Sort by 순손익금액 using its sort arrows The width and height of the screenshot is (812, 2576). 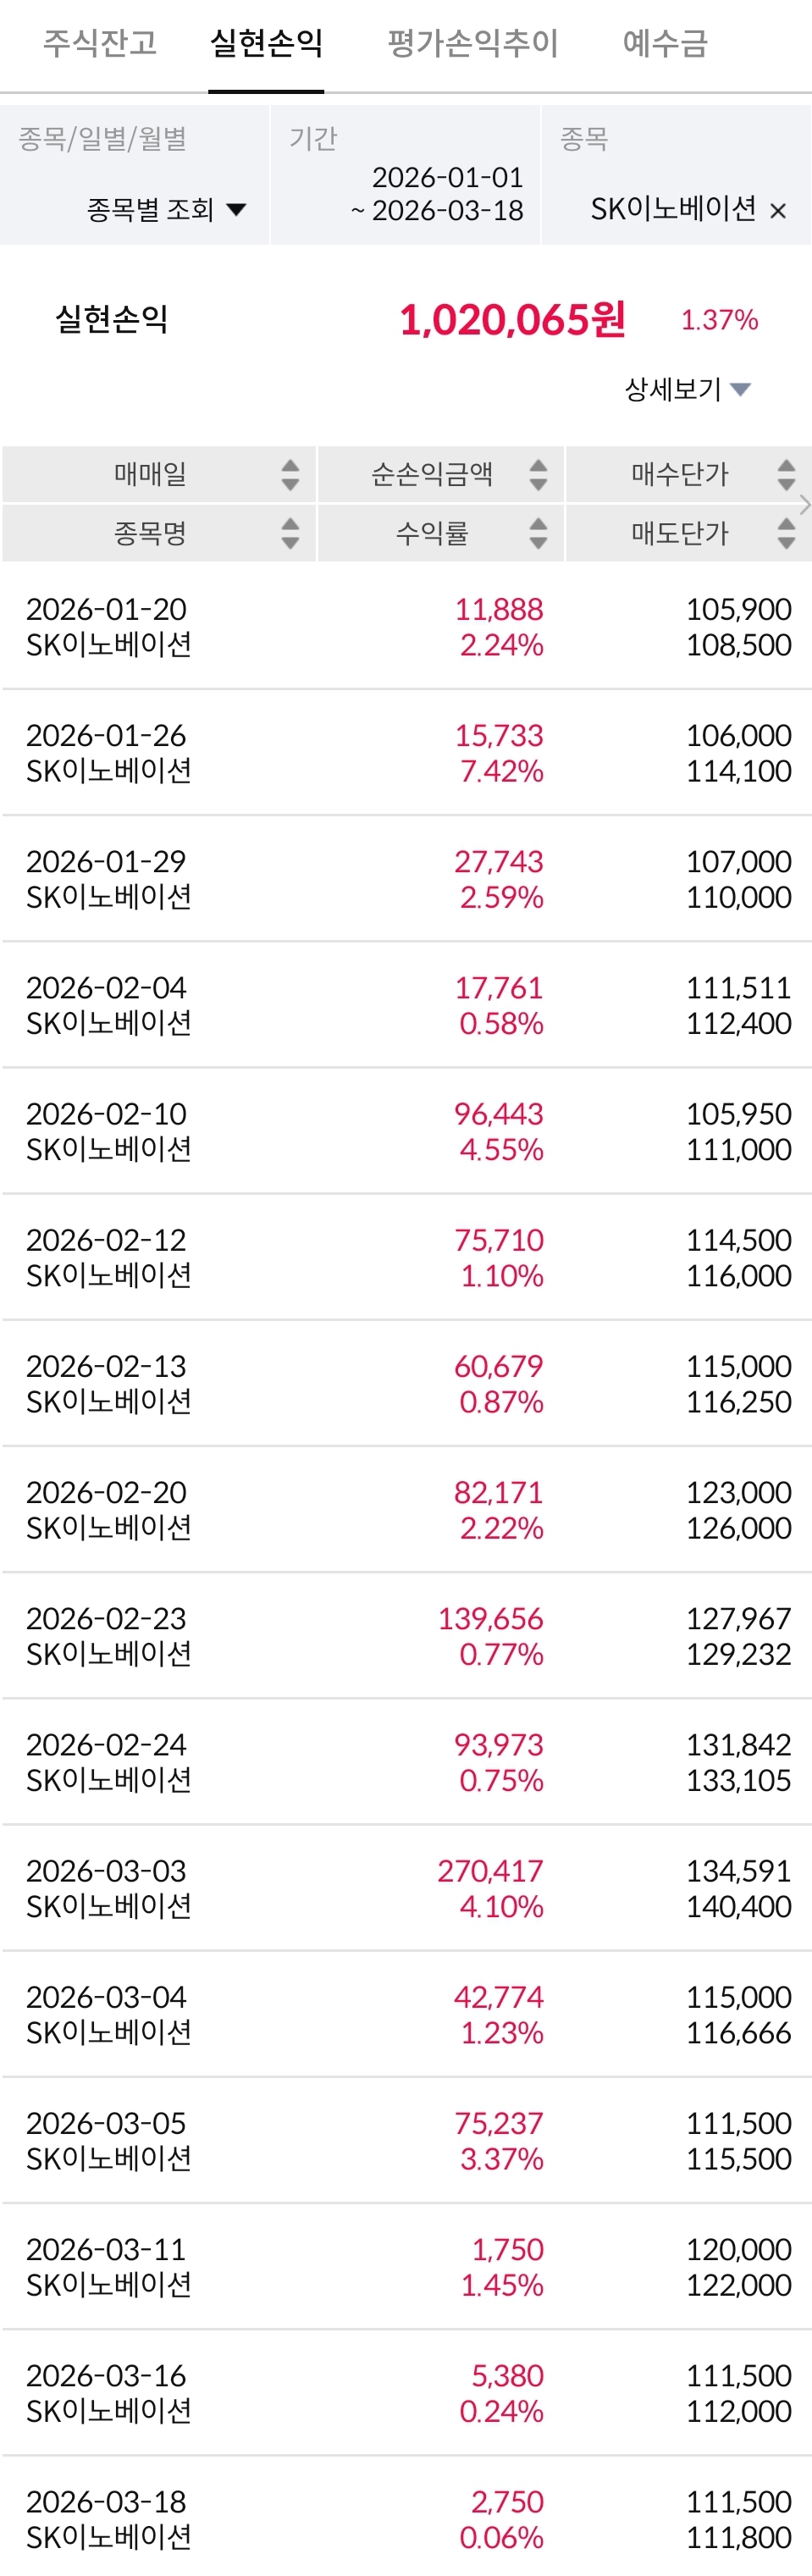[538, 475]
